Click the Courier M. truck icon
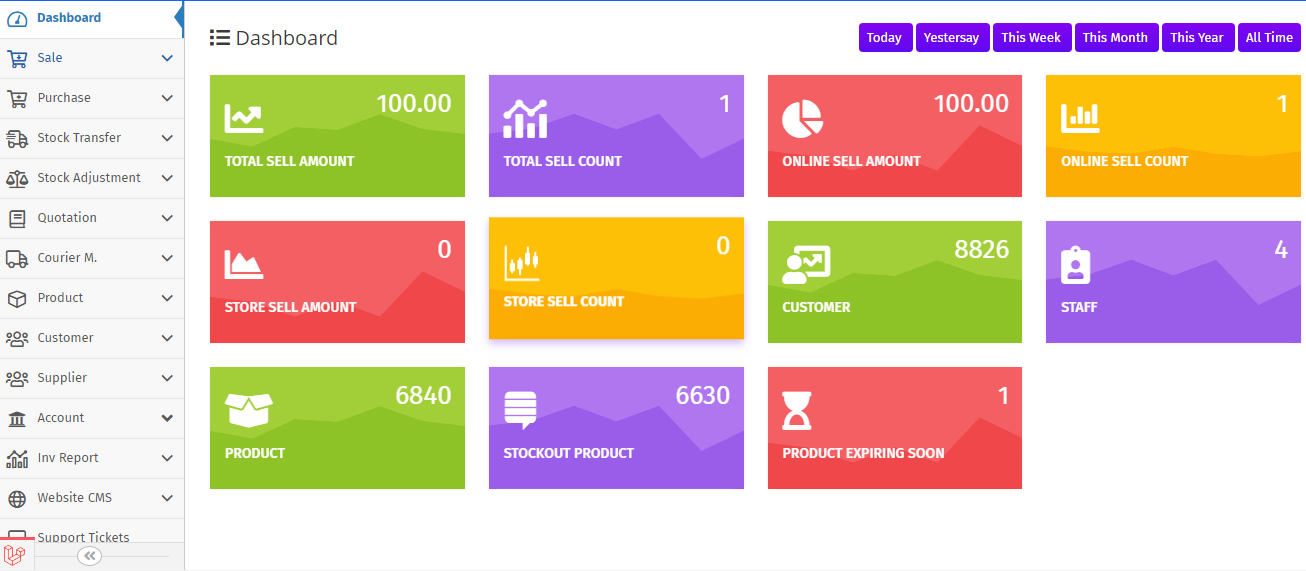The width and height of the screenshot is (1306, 571). (x=17, y=258)
